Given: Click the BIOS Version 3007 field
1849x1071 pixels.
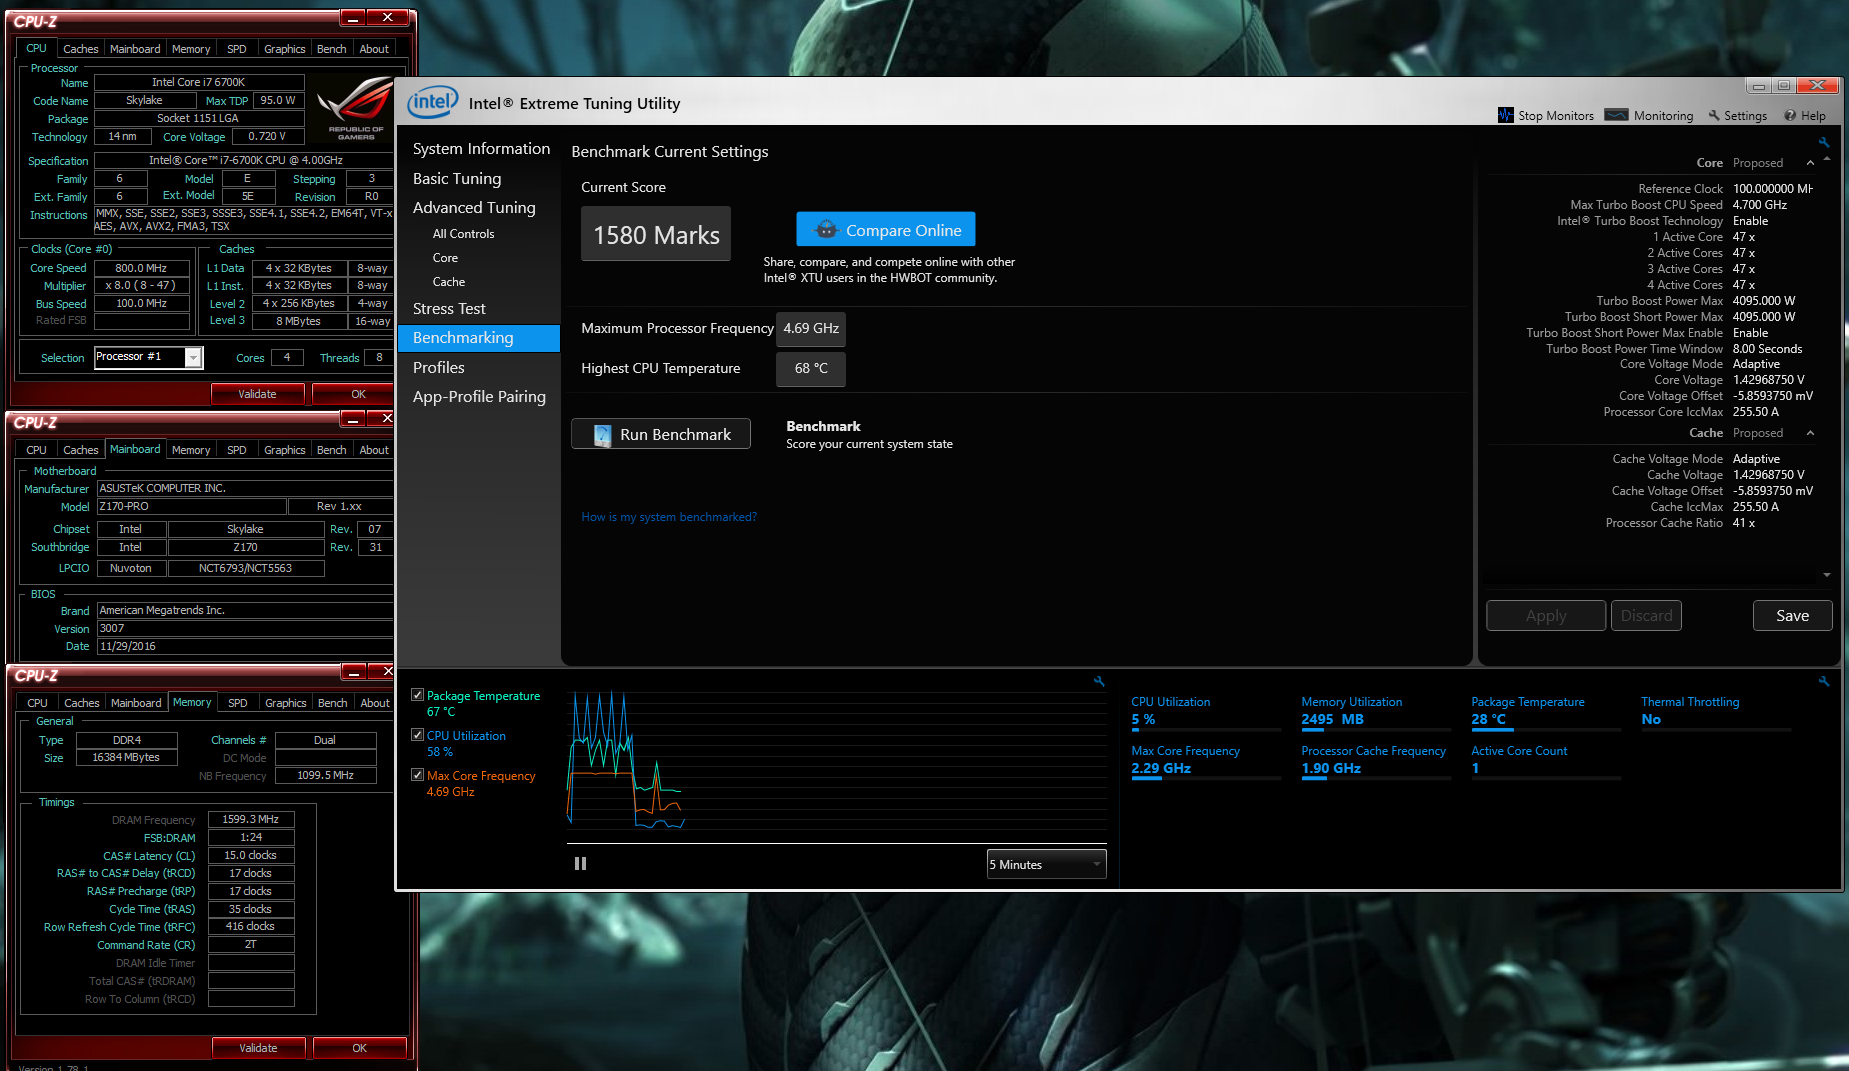Looking at the screenshot, I should 245,628.
